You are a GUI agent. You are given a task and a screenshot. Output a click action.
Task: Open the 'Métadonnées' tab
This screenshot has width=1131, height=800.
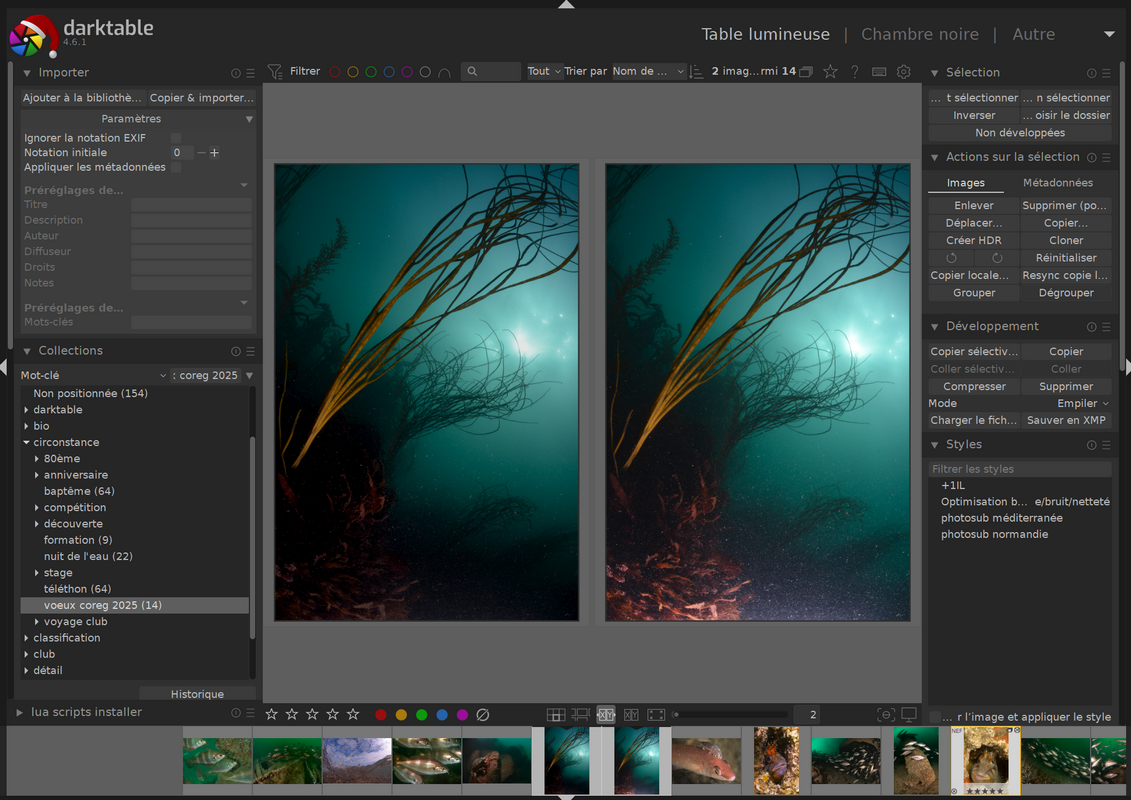(x=1057, y=183)
